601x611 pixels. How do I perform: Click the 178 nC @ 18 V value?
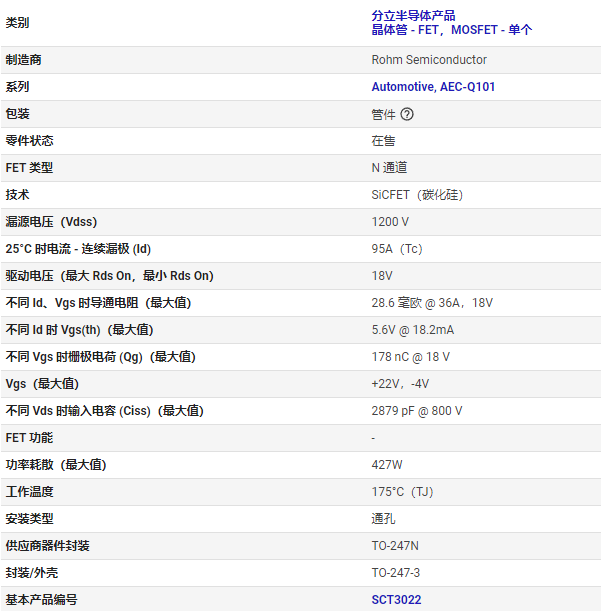(x=410, y=357)
